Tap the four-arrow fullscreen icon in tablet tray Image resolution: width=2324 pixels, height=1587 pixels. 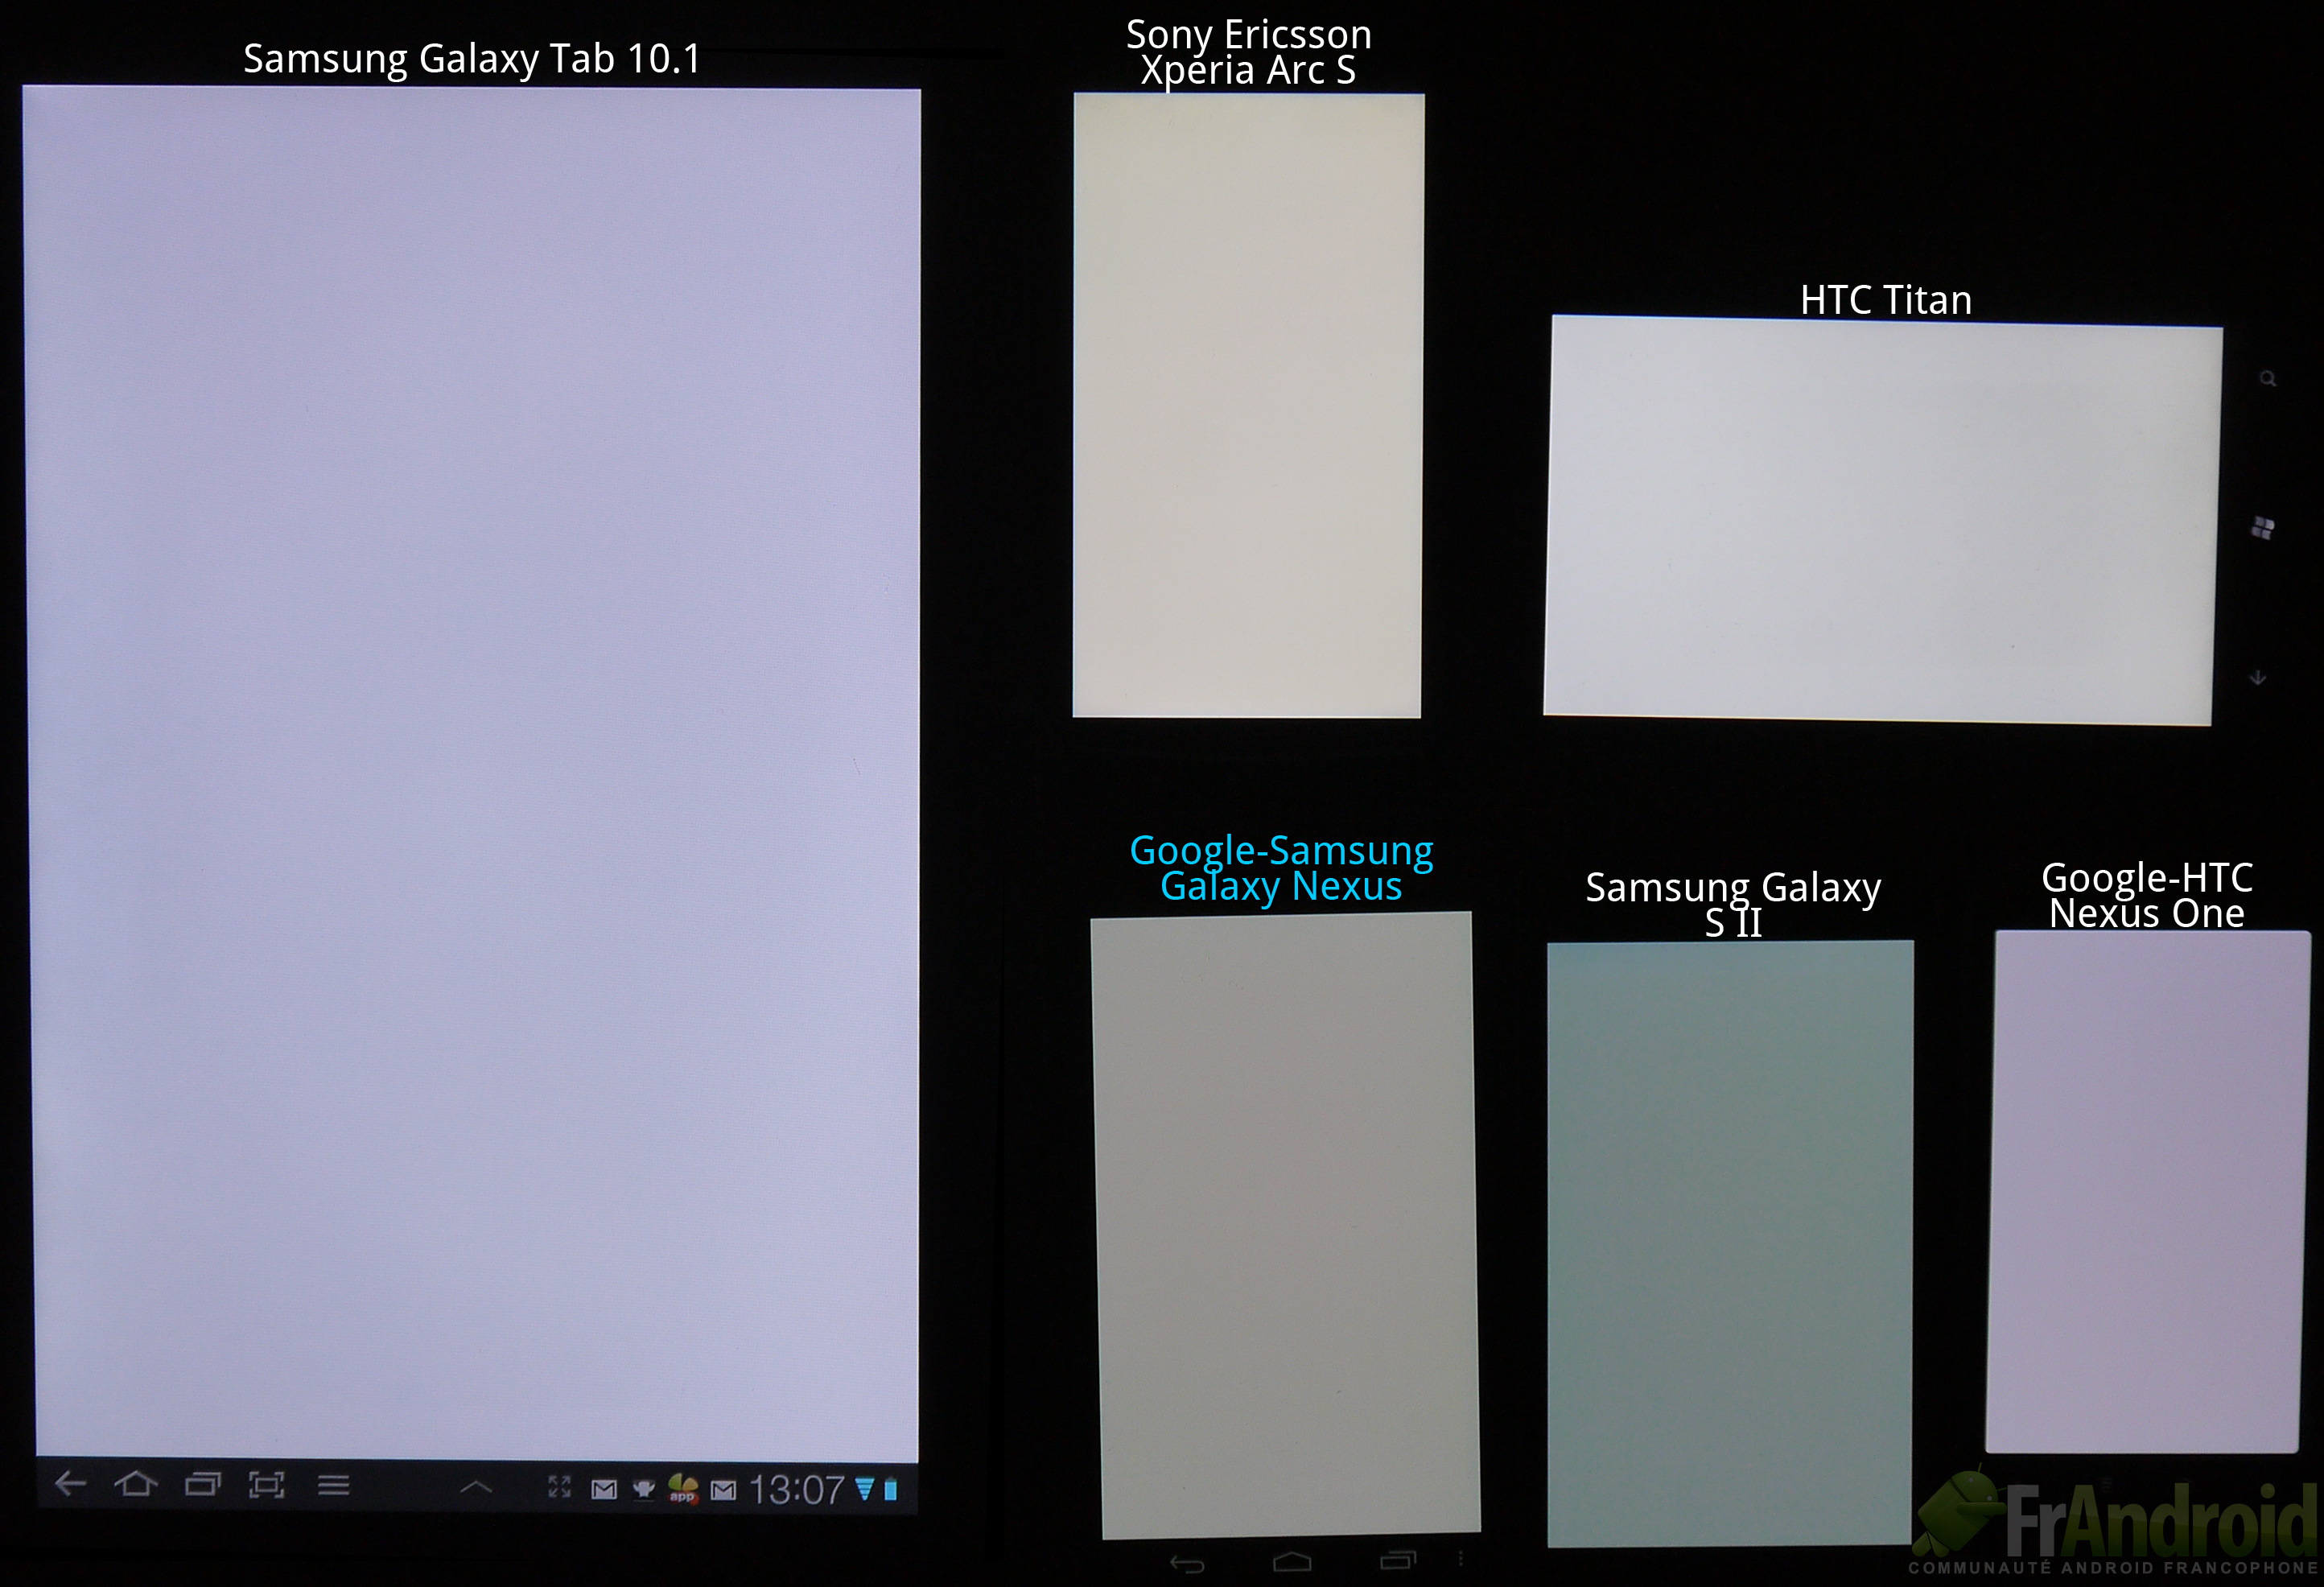[560, 1488]
